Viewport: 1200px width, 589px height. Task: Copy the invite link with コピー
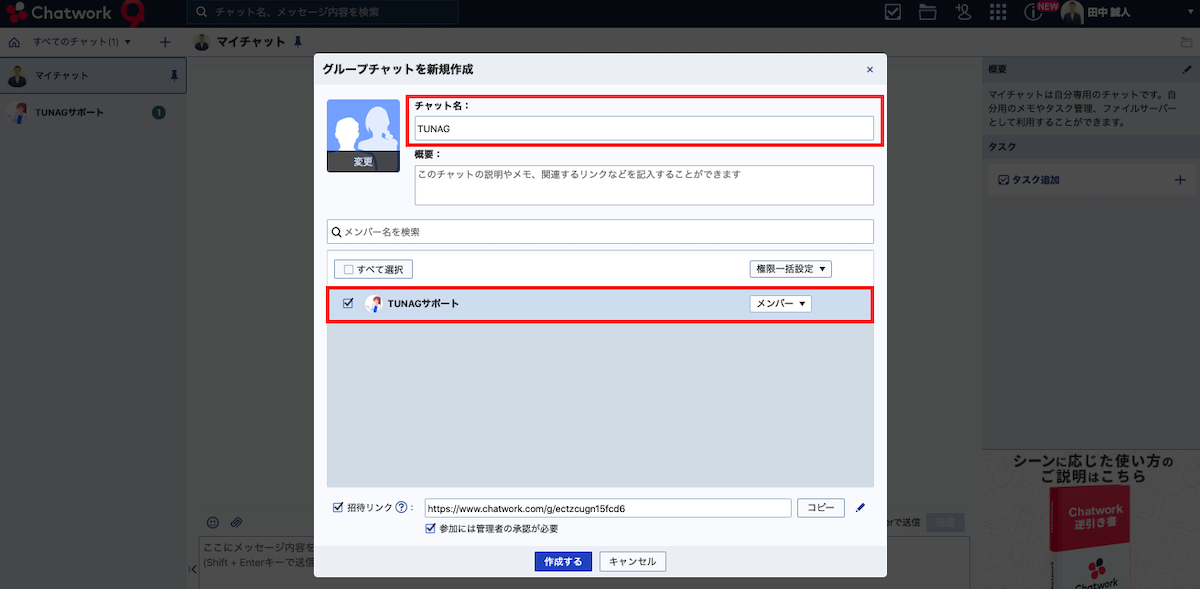click(821, 508)
